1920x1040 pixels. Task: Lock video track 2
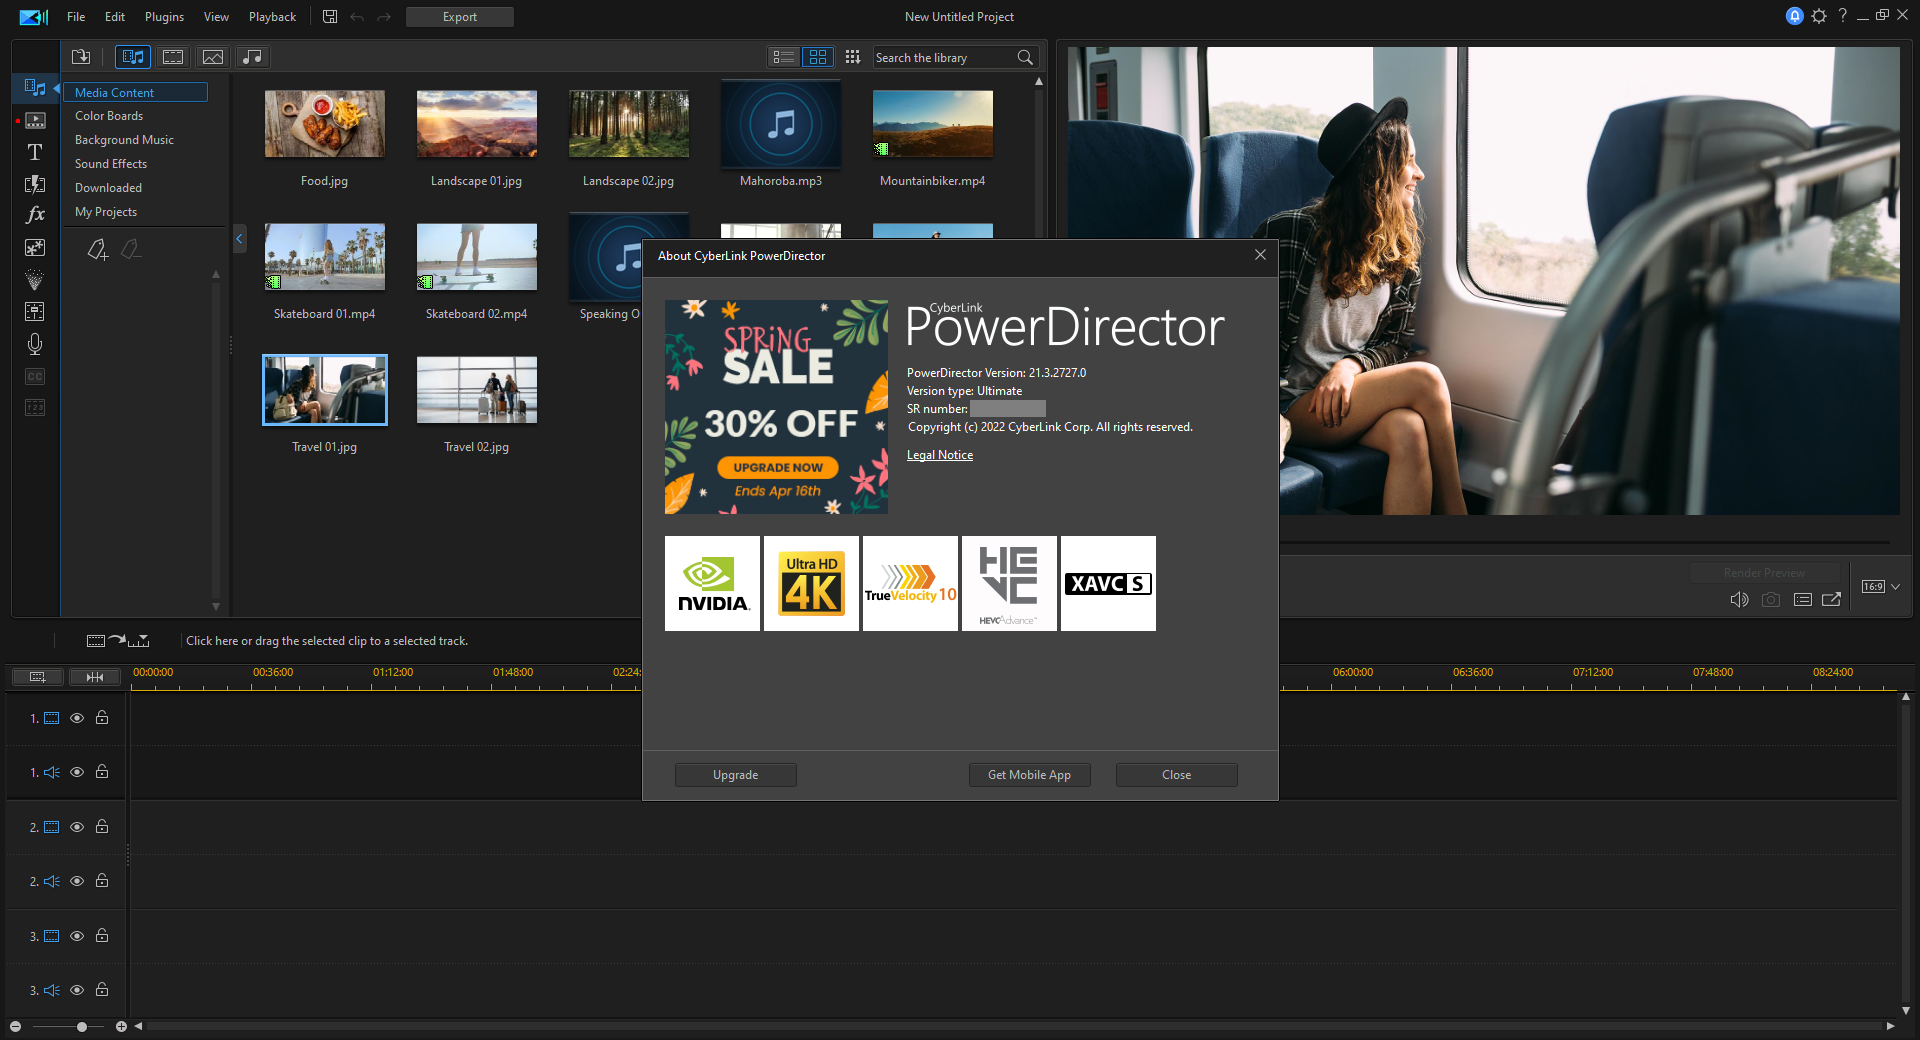(102, 826)
